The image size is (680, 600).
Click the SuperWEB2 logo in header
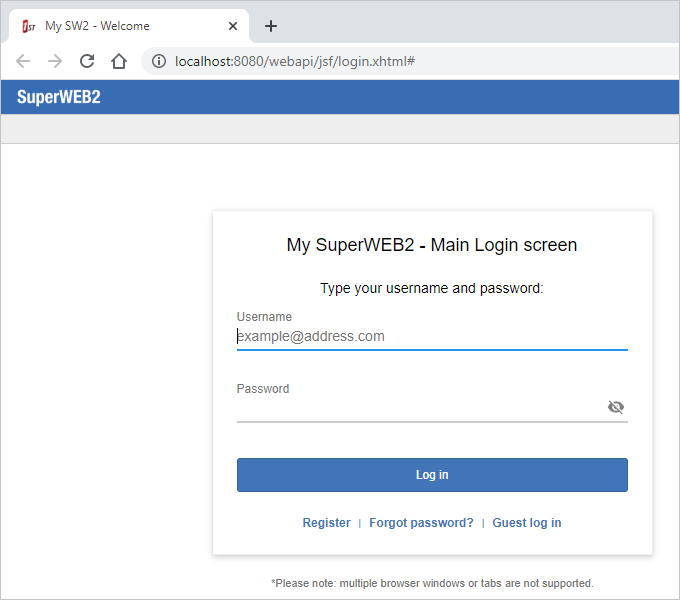[59, 97]
